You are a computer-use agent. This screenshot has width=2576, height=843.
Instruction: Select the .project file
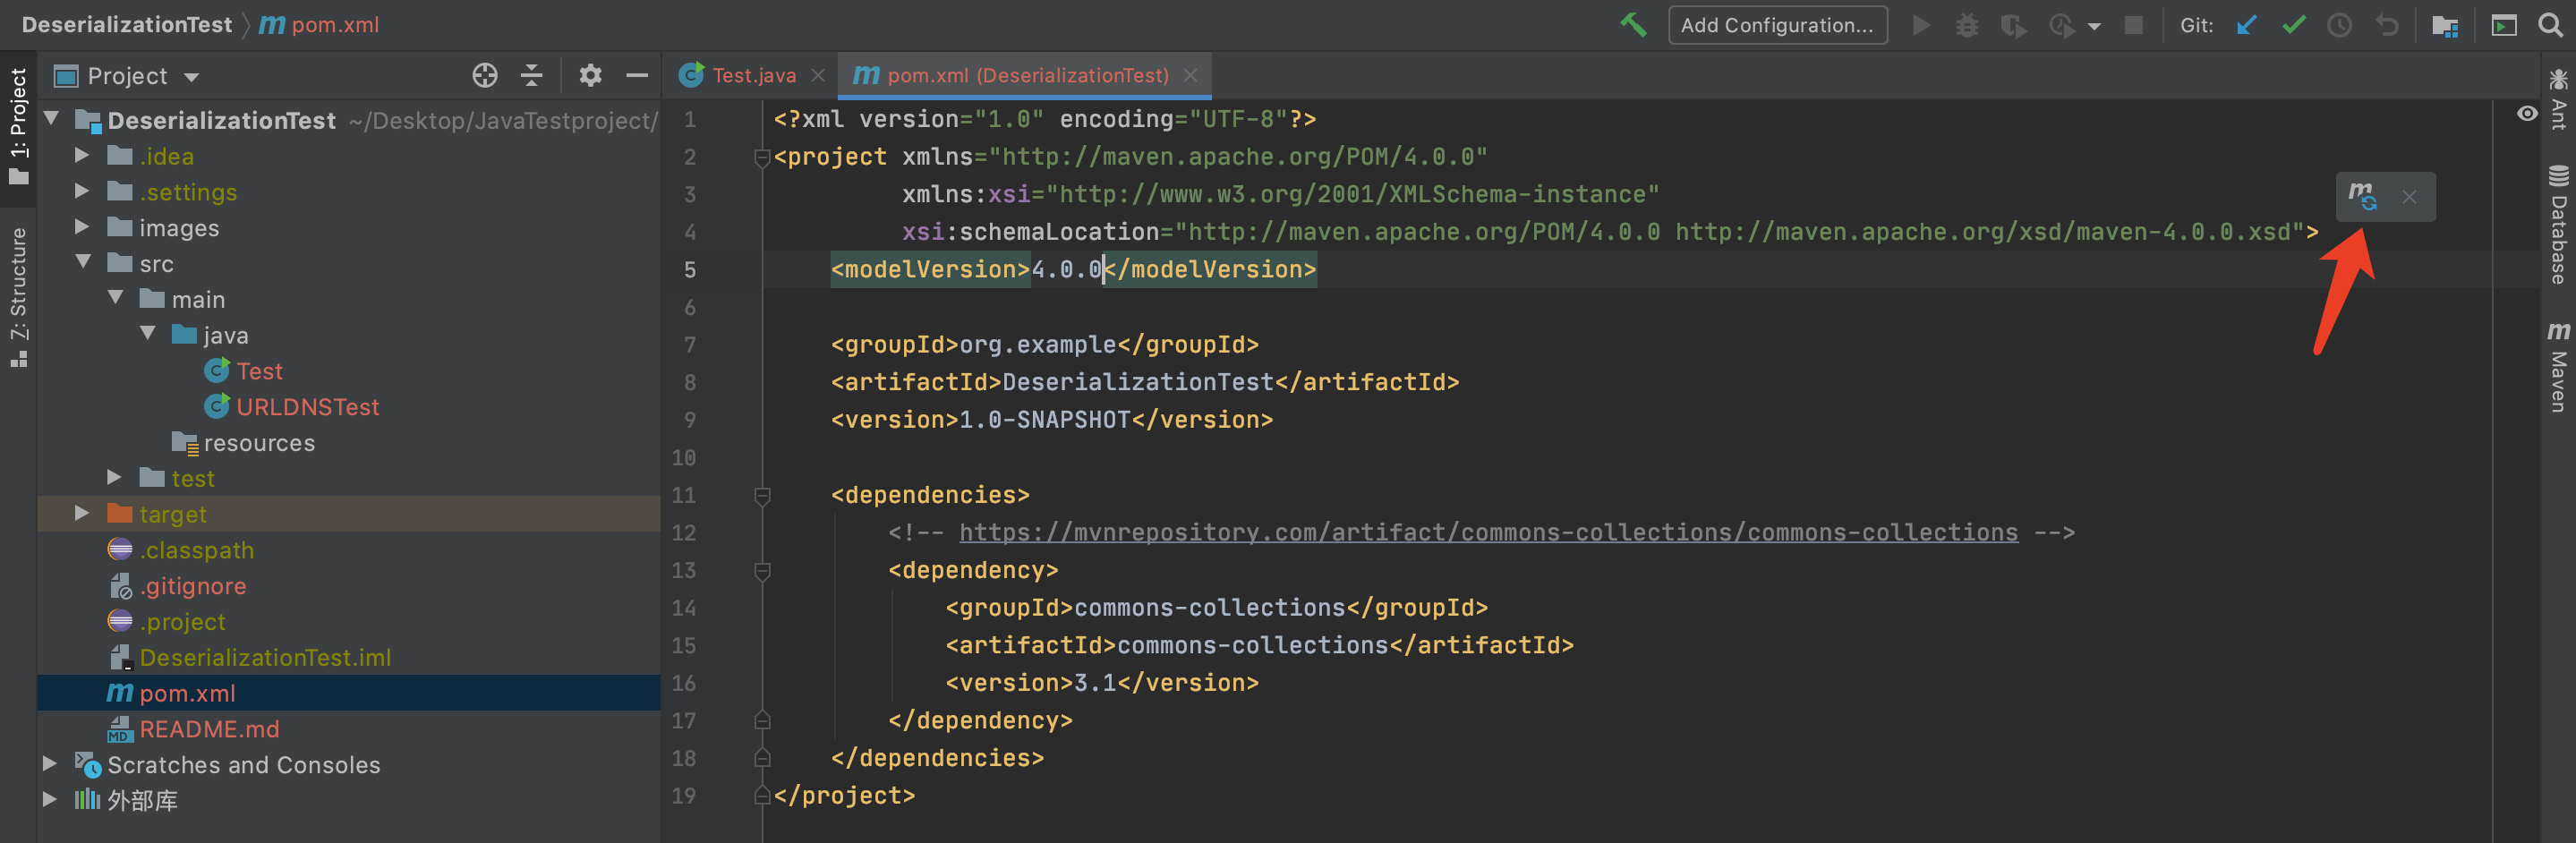[x=182, y=622]
